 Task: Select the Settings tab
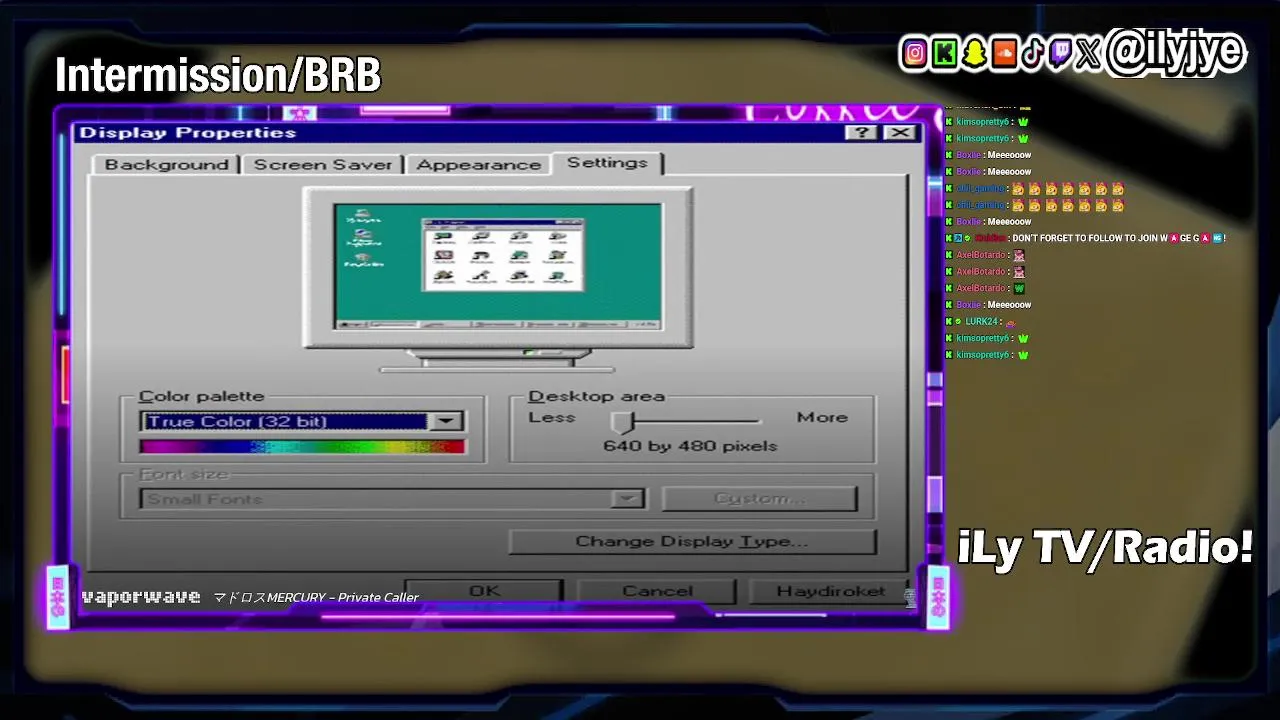click(607, 163)
